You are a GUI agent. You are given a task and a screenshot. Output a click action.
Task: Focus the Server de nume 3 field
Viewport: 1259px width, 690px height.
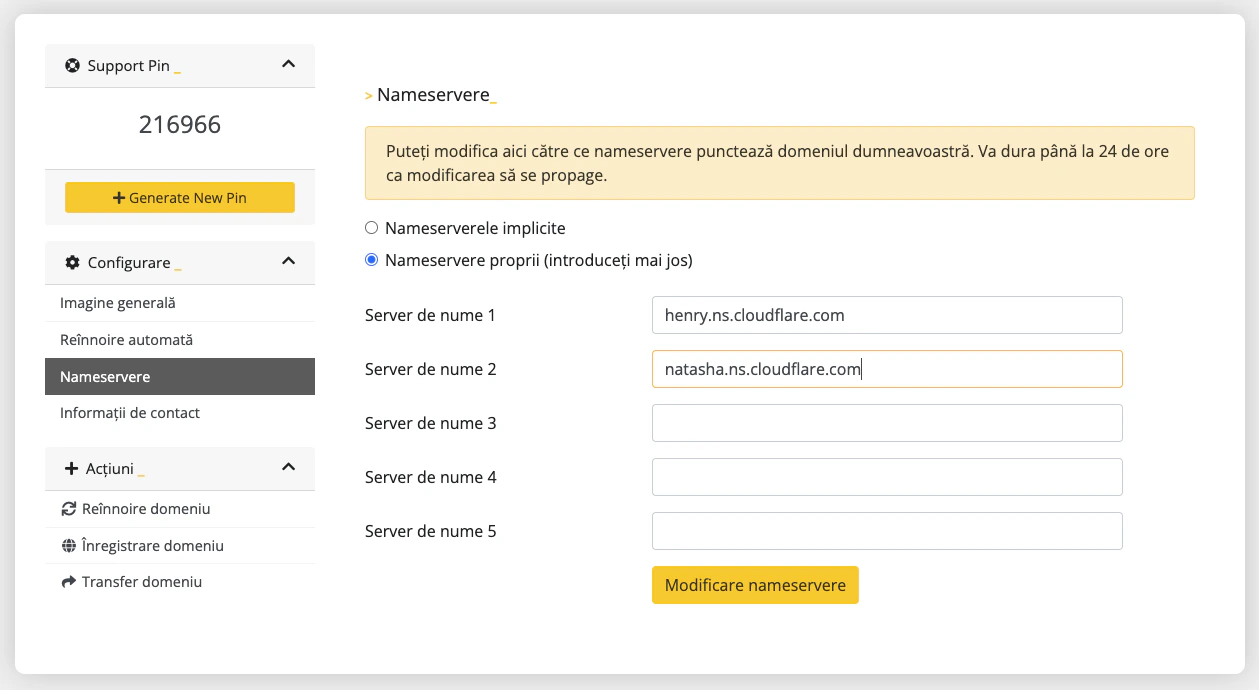point(887,423)
